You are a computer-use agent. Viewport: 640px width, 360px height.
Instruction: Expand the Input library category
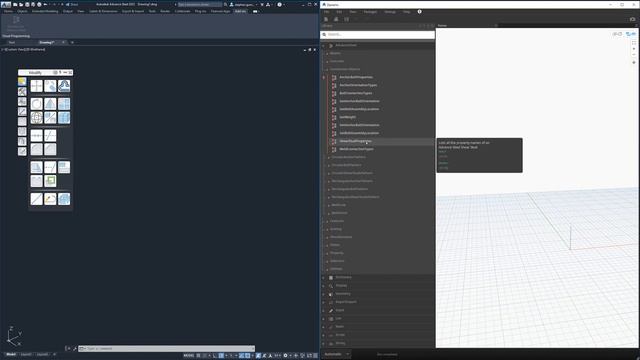tap(340, 310)
